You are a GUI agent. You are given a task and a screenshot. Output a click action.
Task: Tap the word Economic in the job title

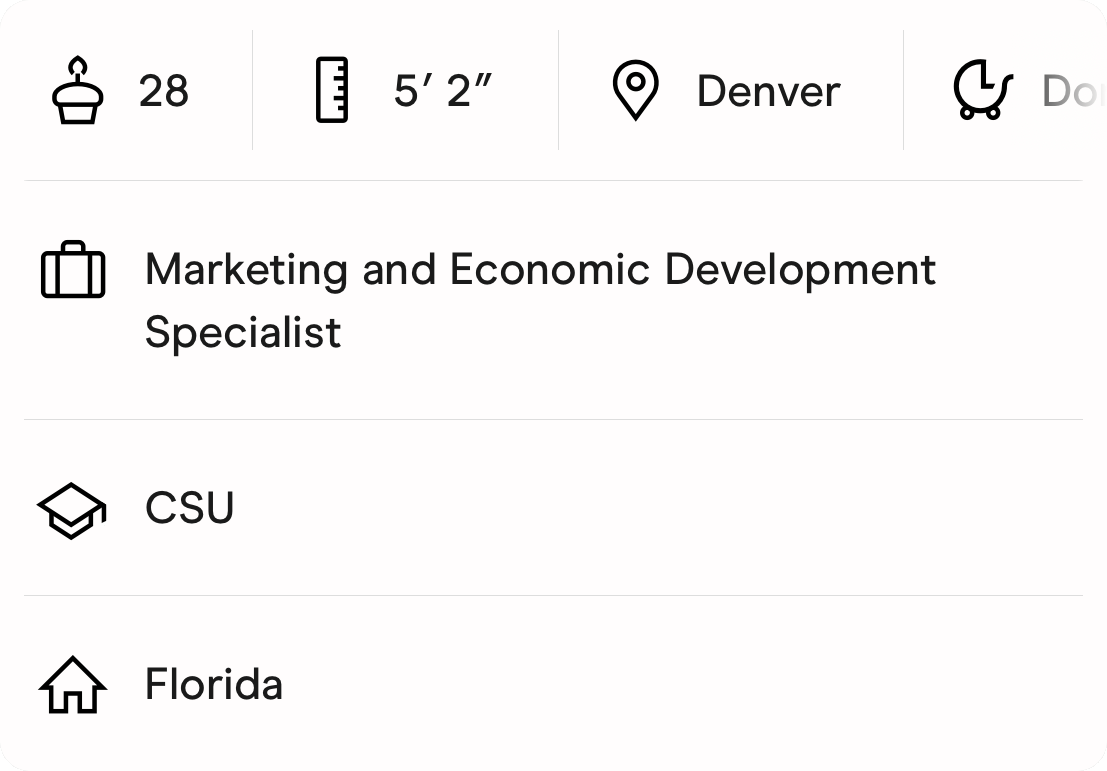click(x=550, y=270)
